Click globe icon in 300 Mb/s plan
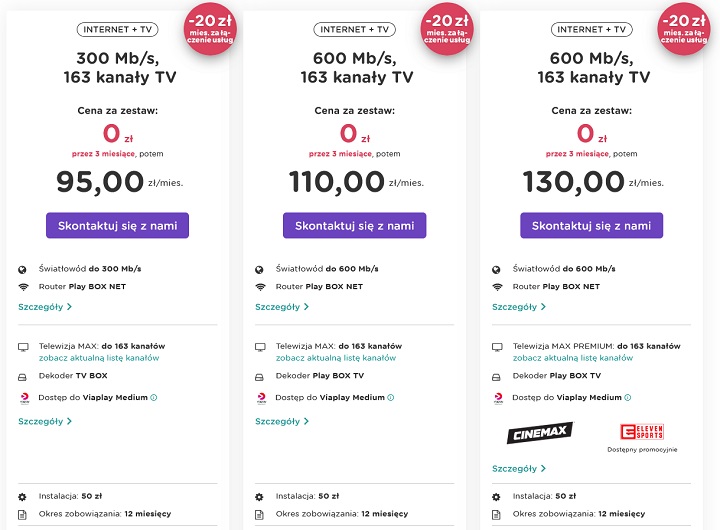The height and width of the screenshot is (530, 720). point(23,269)
